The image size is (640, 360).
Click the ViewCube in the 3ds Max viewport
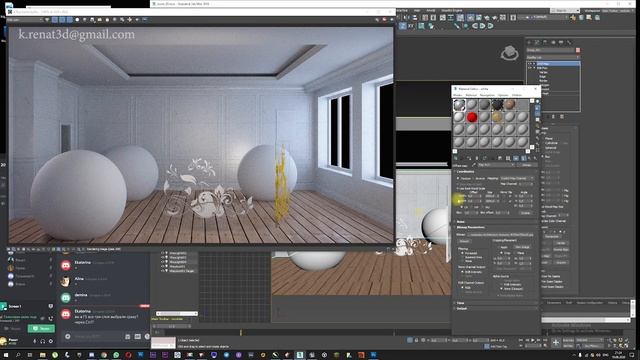pos(509,53)
